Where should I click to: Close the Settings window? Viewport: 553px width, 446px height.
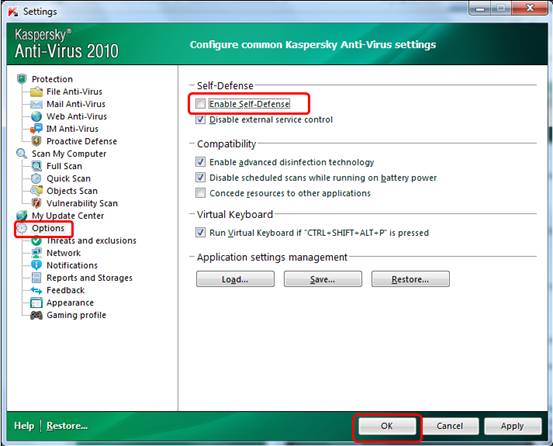pos(530,8)
